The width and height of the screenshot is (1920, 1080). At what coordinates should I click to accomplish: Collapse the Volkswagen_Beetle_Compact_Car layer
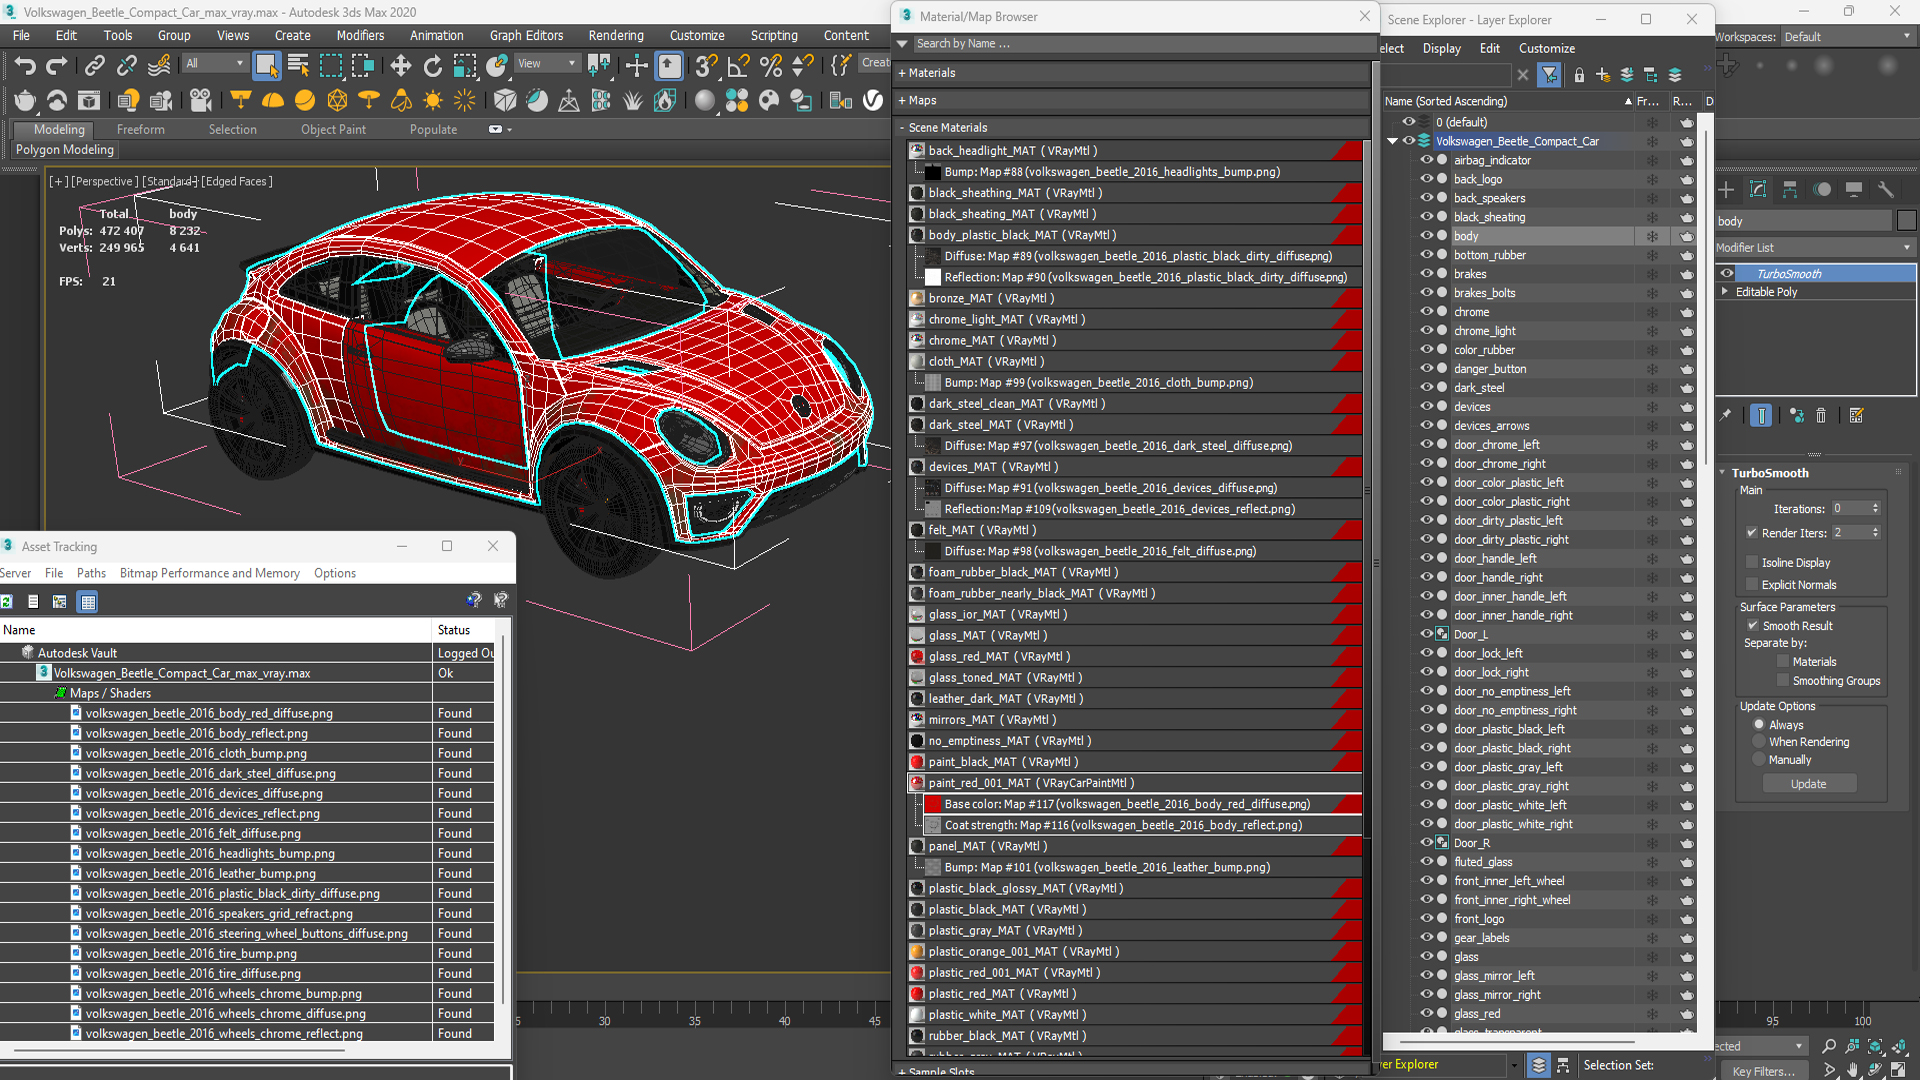click(1393, 141)
